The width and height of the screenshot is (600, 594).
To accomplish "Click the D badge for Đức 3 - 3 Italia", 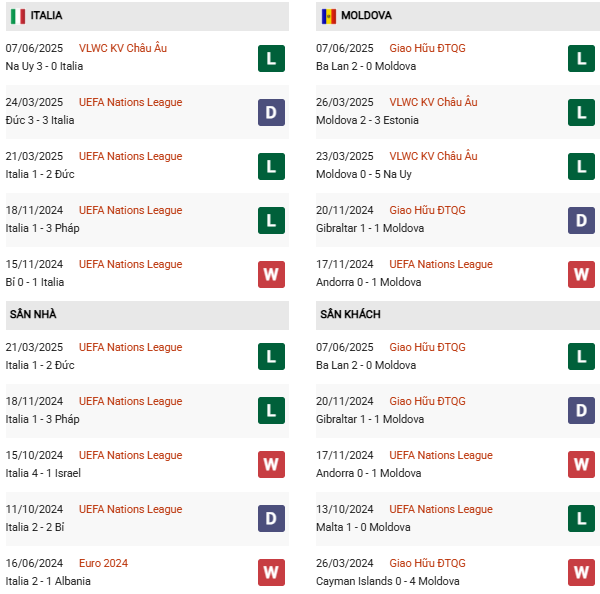I will [x=271, y=112].
